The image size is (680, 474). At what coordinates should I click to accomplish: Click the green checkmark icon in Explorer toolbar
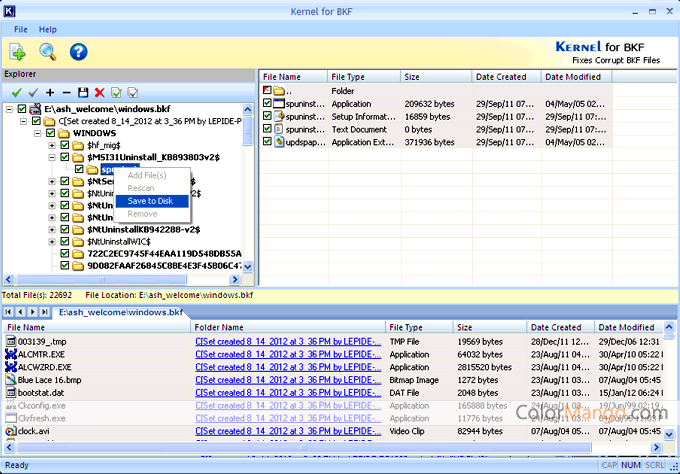tap(15, 92)
